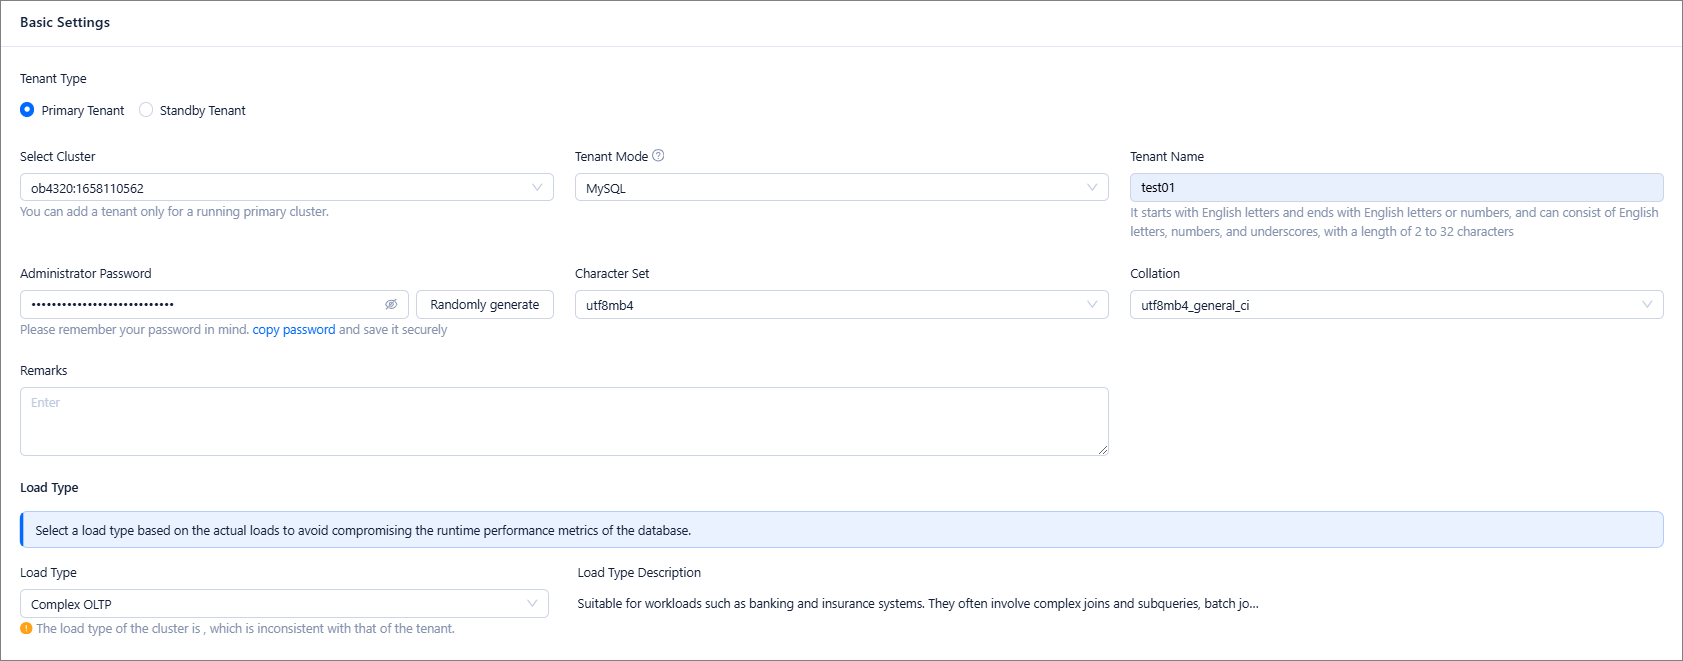The image size is (1683, 661).
Task: Click the Randomly generate button
Action: (x=485, y=305)
